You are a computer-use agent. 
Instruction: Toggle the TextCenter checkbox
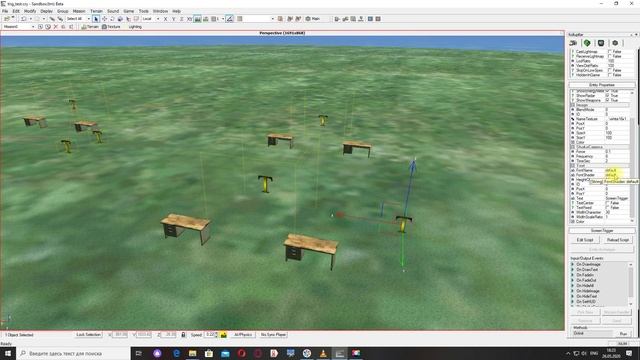pyautogui.click(x=607, y=203)
